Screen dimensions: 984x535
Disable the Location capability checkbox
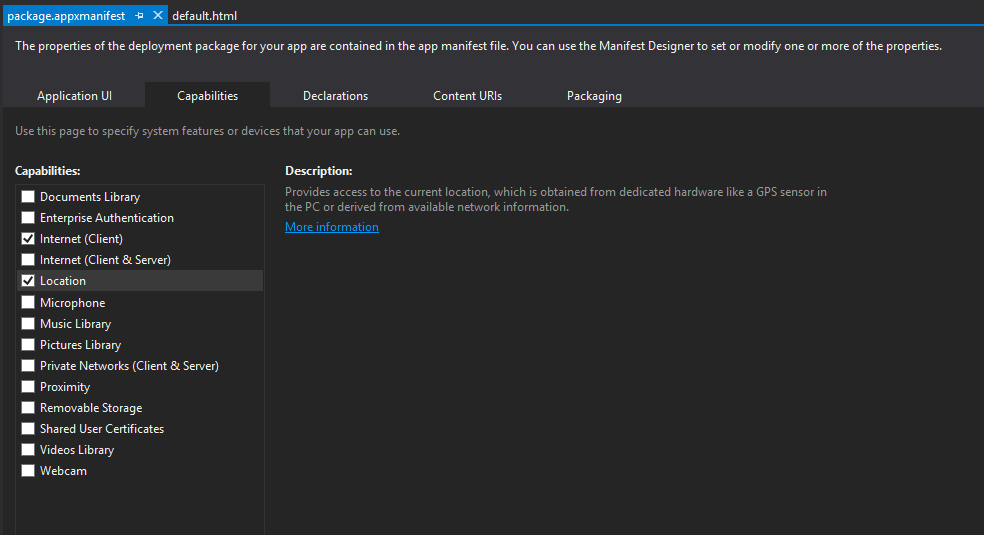[28, 281]
